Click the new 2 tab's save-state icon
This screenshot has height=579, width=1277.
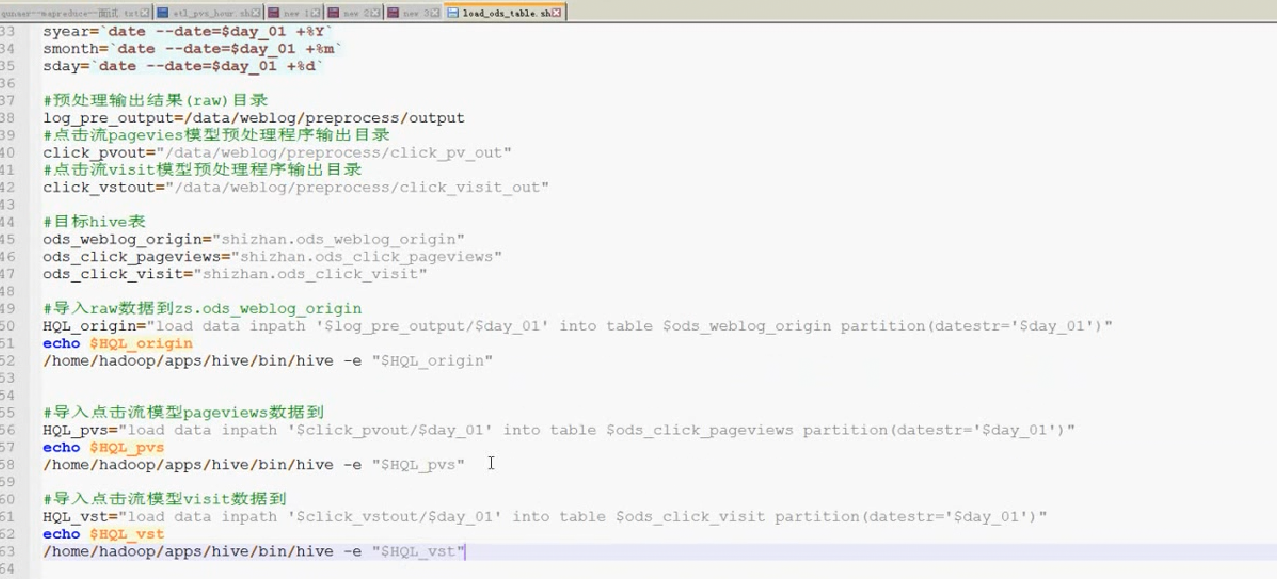[333, 13]
